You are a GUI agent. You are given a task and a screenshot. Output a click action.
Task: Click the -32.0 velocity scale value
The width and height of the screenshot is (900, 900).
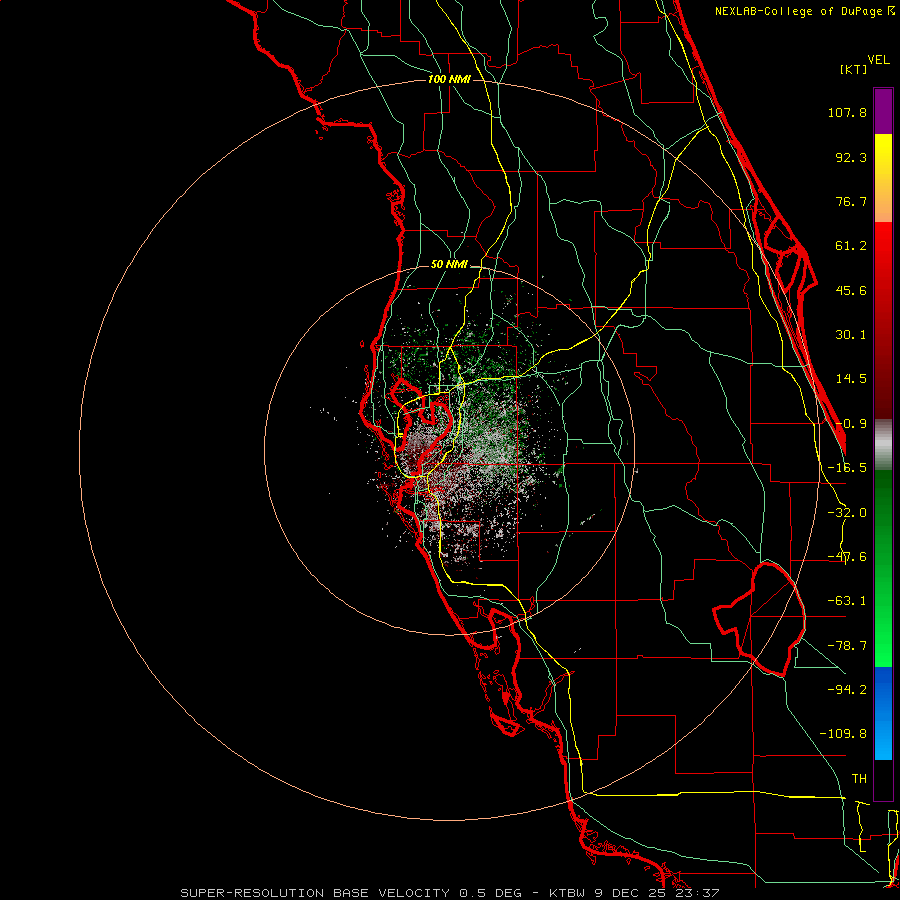(x=847, y=513)
